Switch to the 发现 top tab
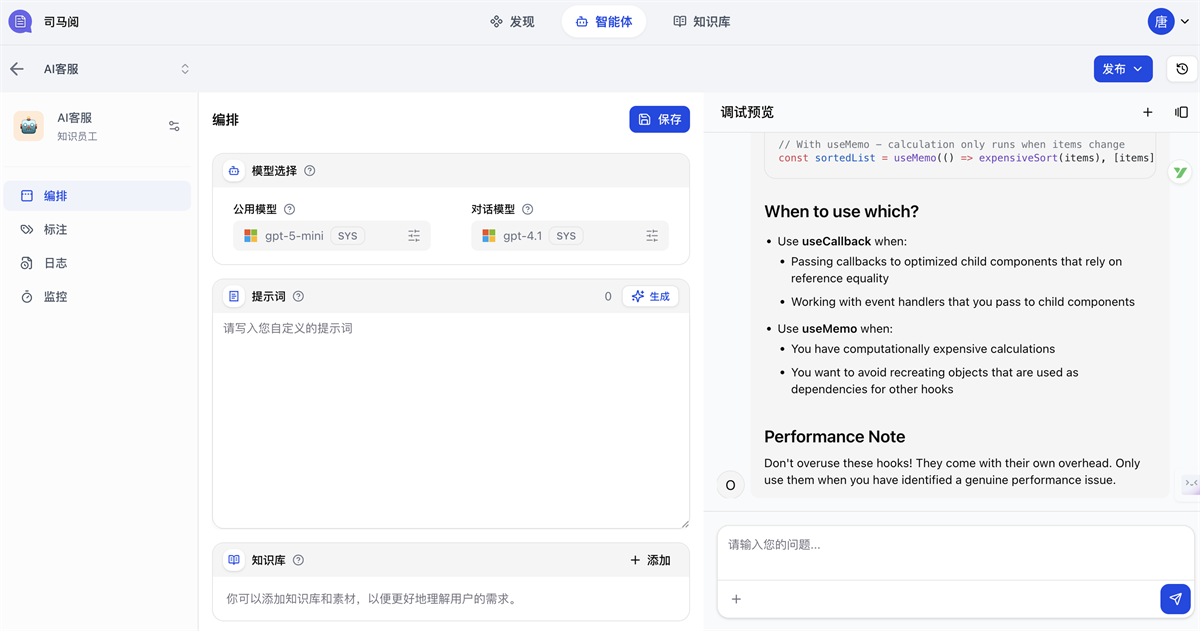This screenshot has height=631, width=1200. pos(512,21)
